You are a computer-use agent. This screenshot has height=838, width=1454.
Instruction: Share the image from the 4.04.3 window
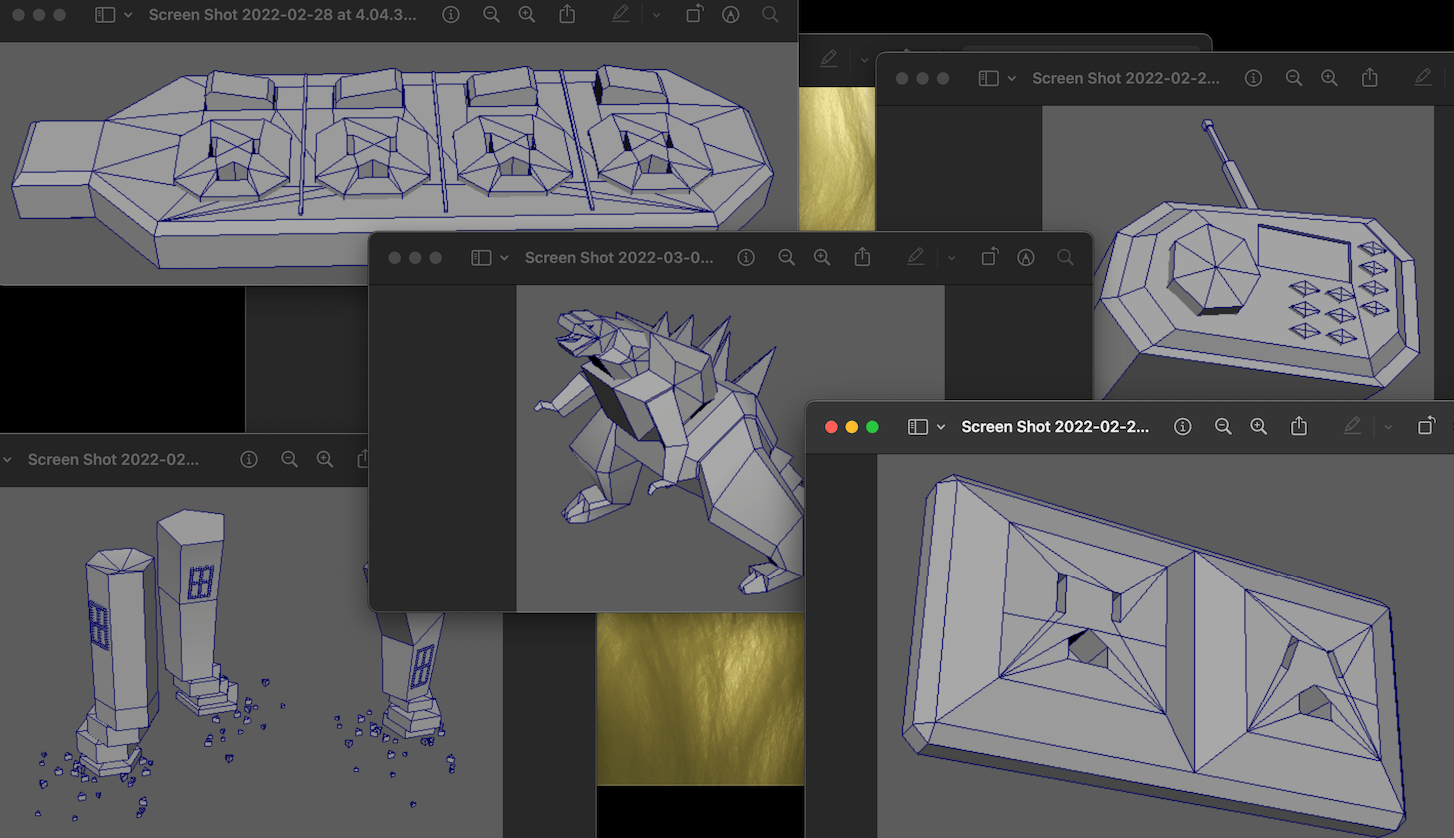tap(567, 15)
